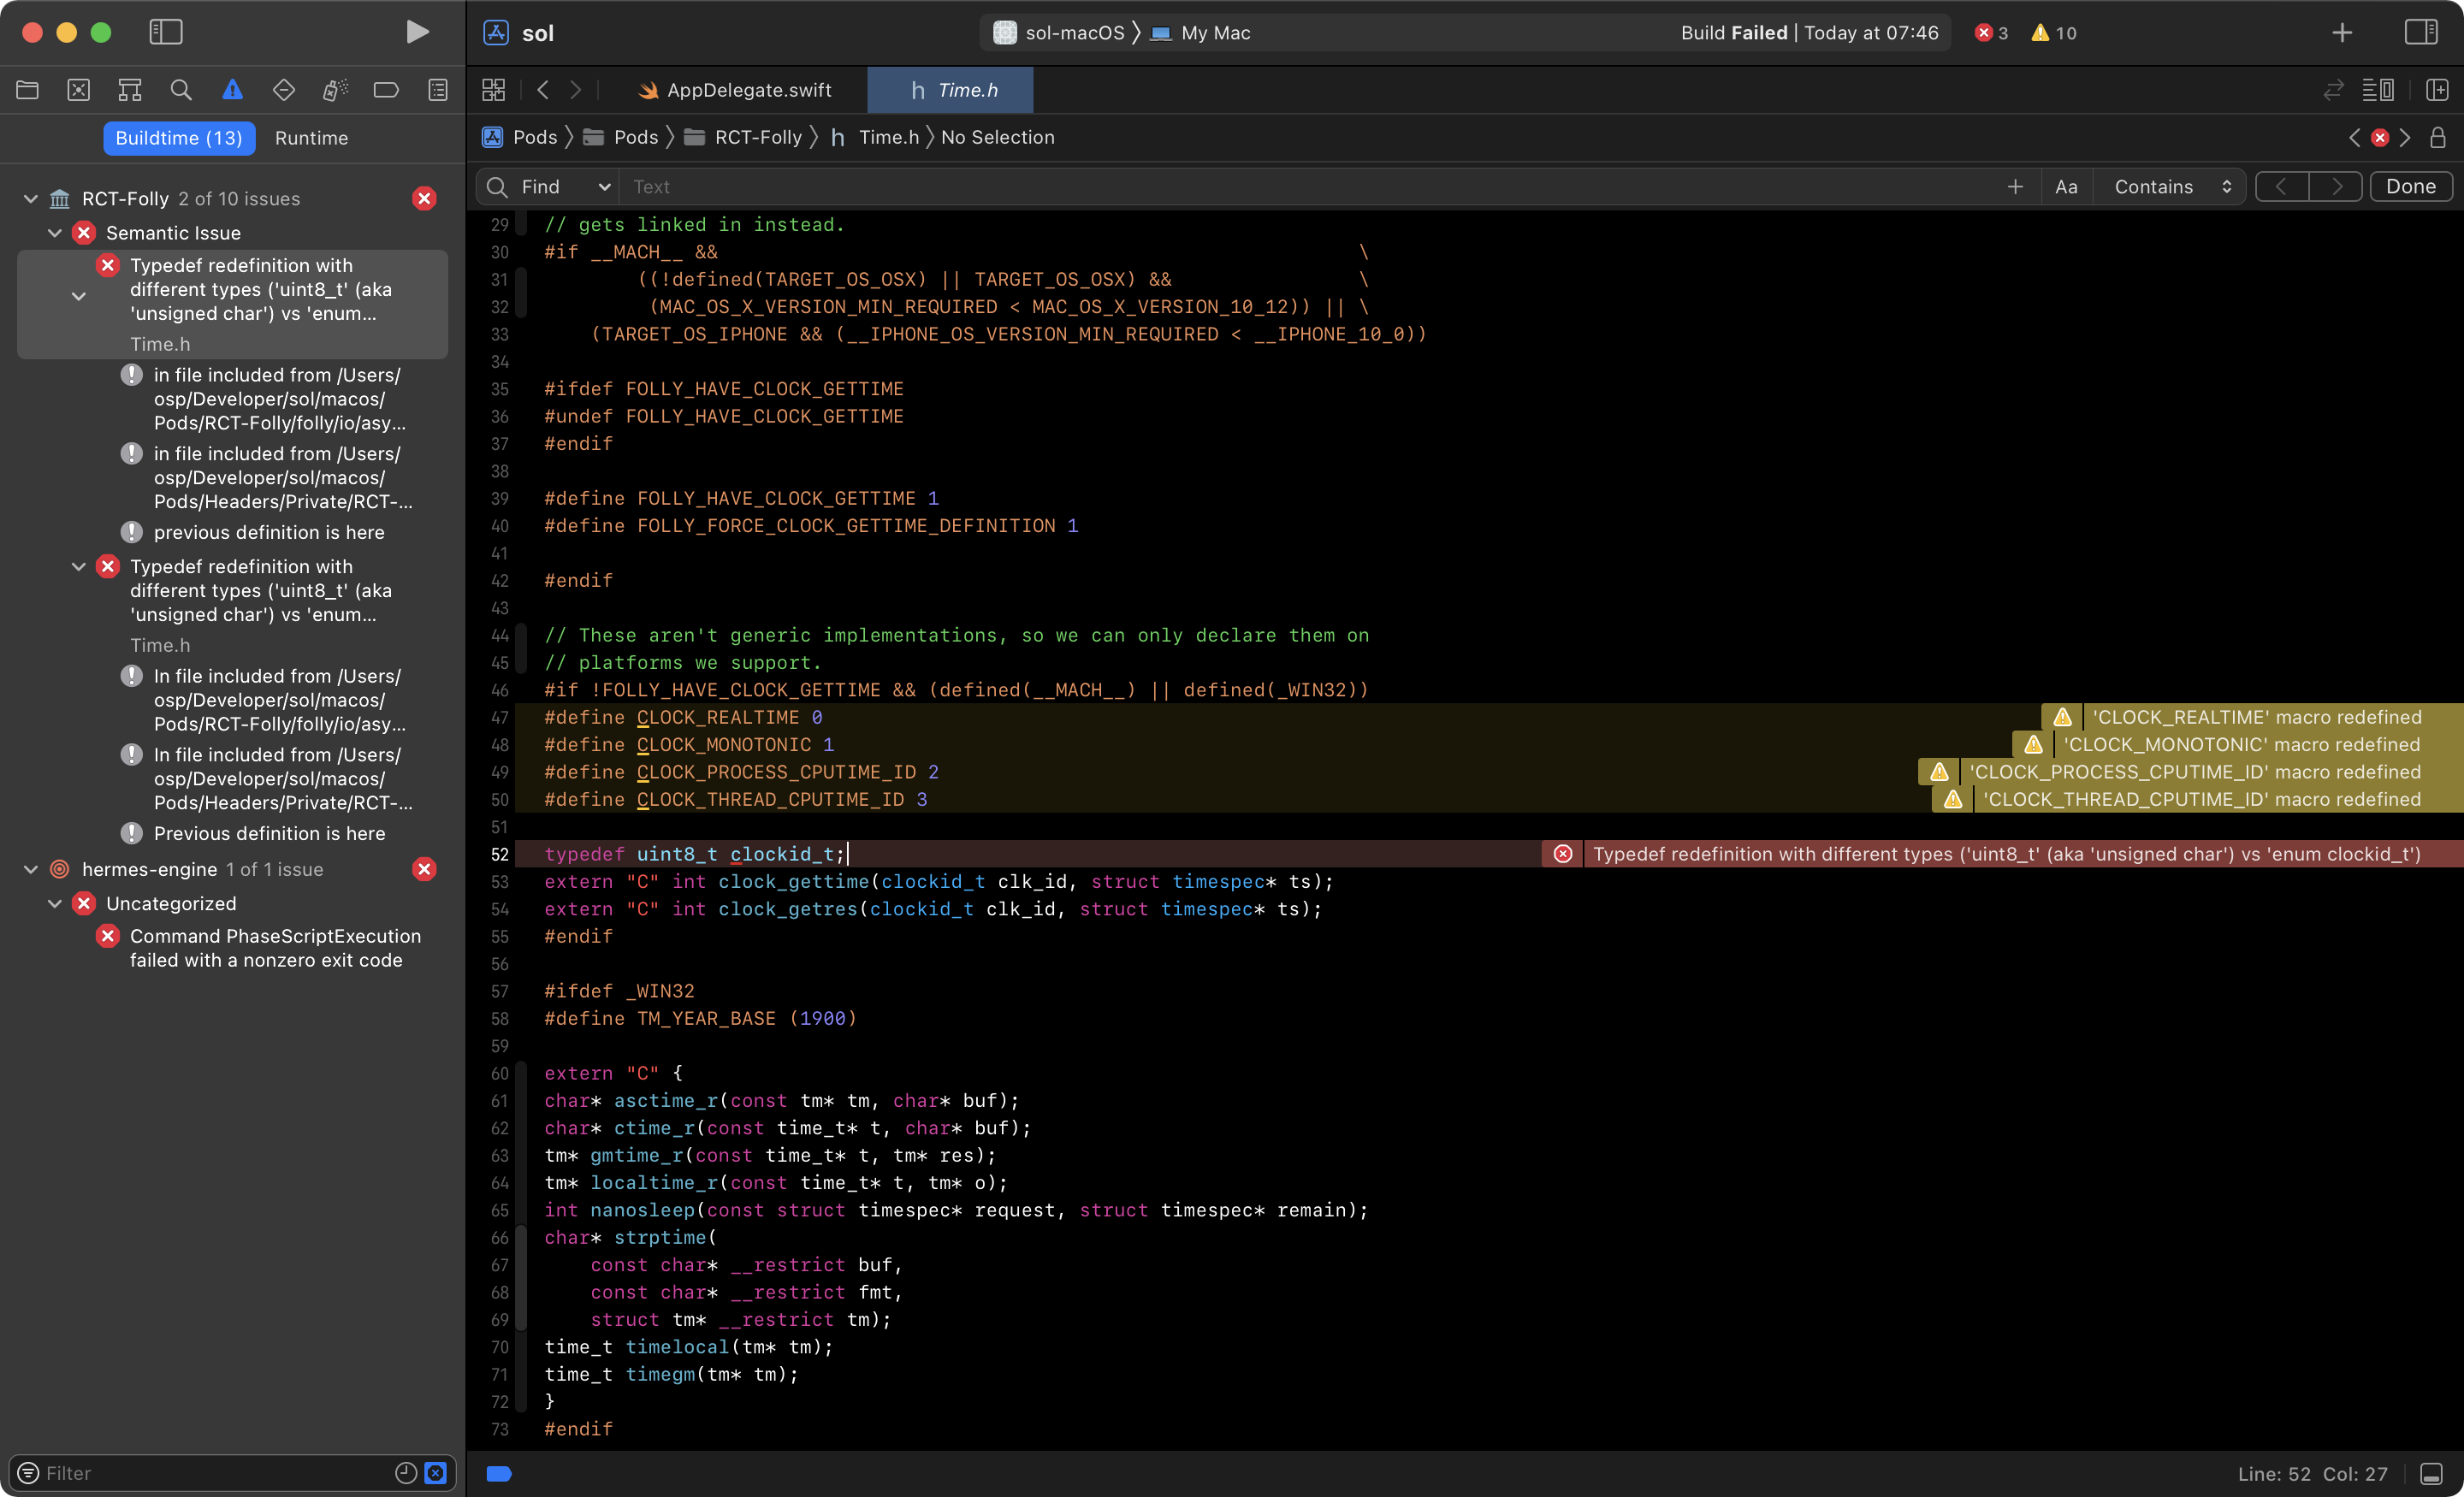Toggle the left sidebar visibility

tap(165, 31)
